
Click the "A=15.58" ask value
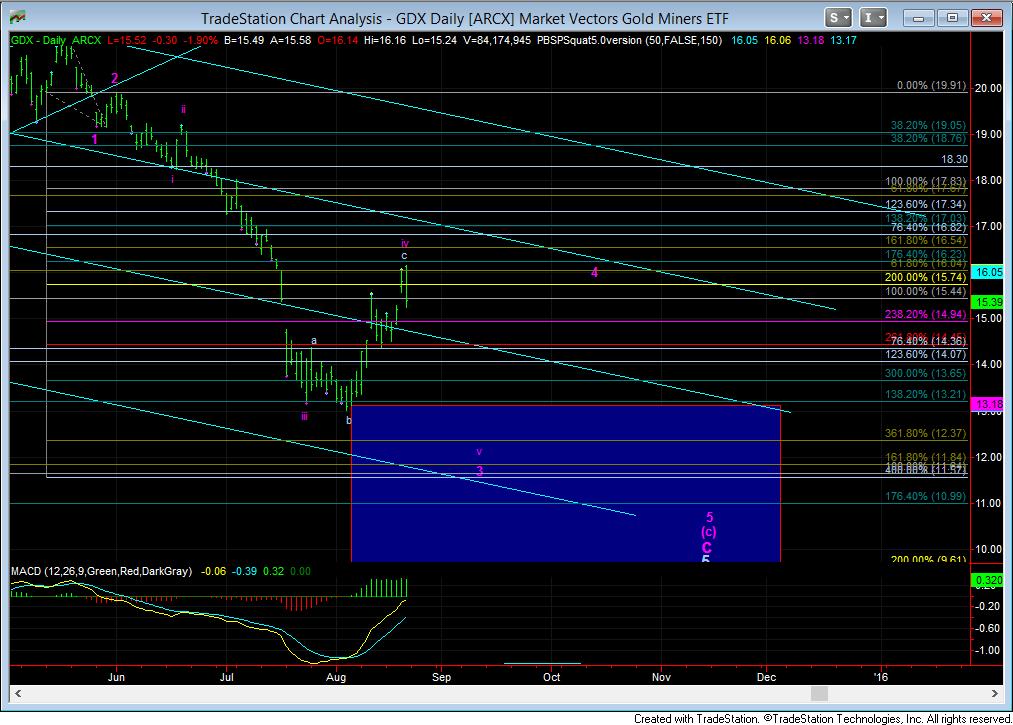tap(291, 40)
